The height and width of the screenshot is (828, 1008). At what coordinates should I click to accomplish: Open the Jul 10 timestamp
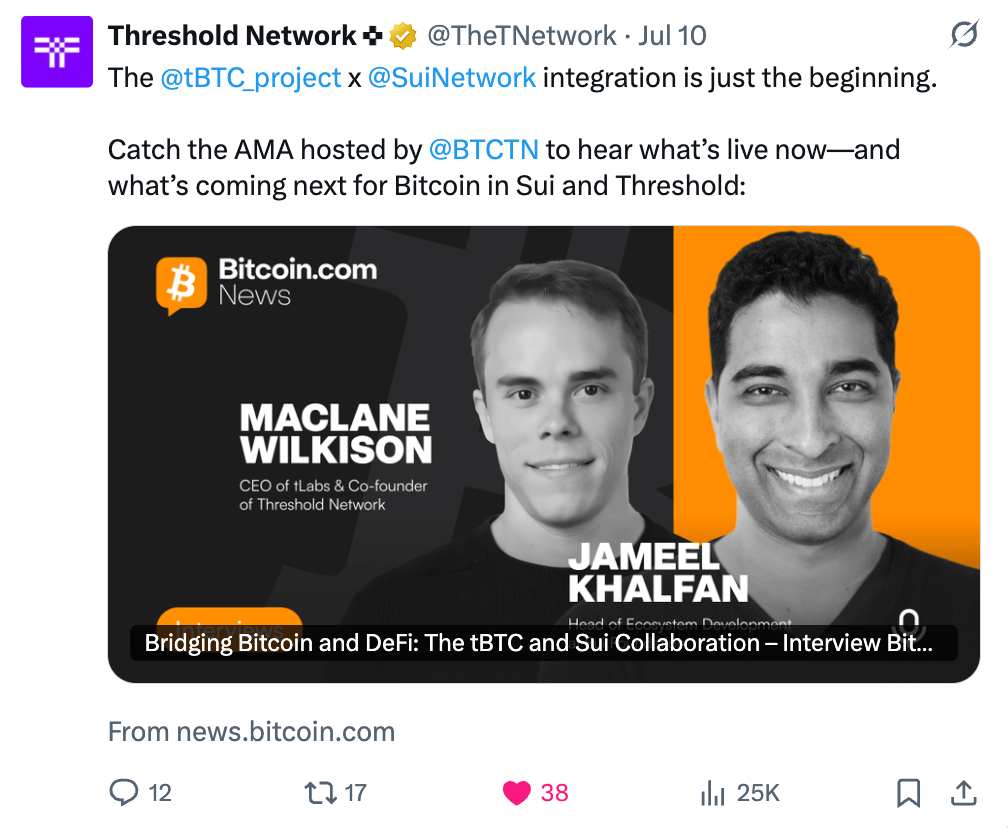click(x=672, y=36)
